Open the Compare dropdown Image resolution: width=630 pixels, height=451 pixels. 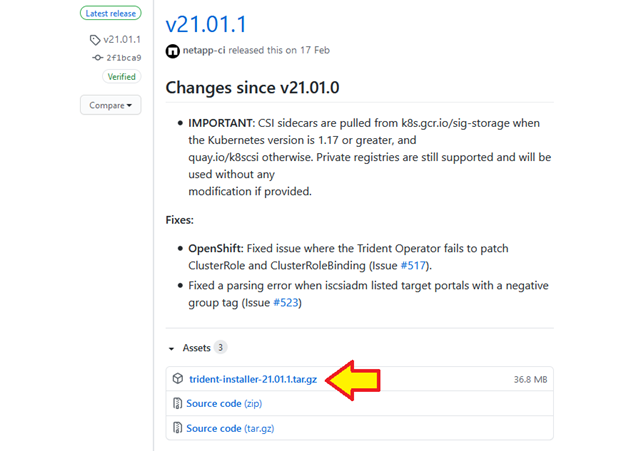(110, 105)
